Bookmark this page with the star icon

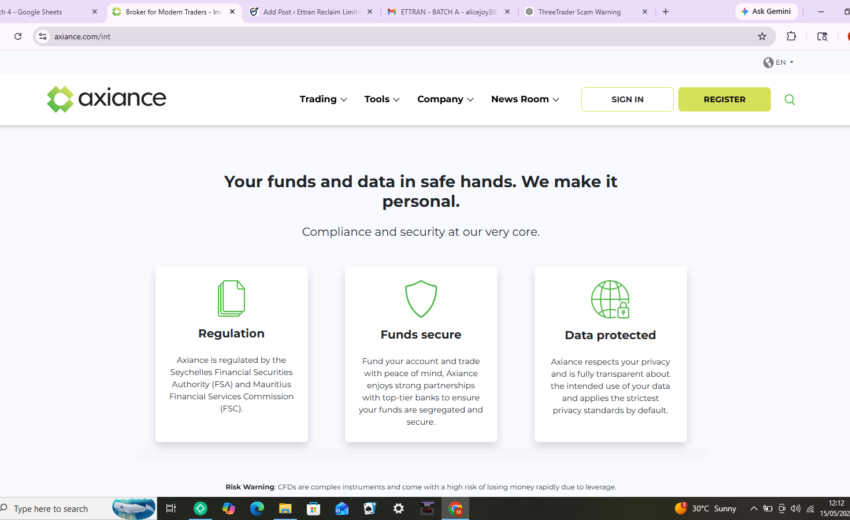pos(762,36)
